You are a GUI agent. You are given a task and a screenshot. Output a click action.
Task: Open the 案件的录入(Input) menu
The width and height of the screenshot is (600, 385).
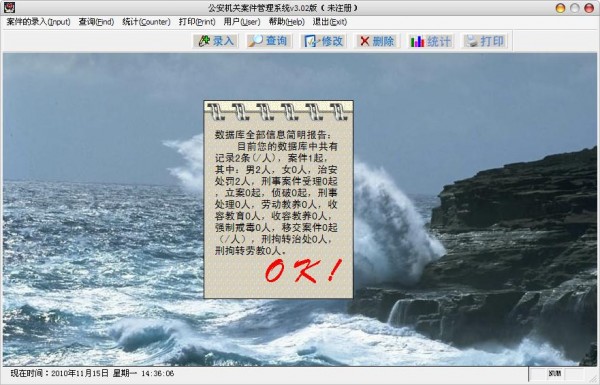pos(39,22)
